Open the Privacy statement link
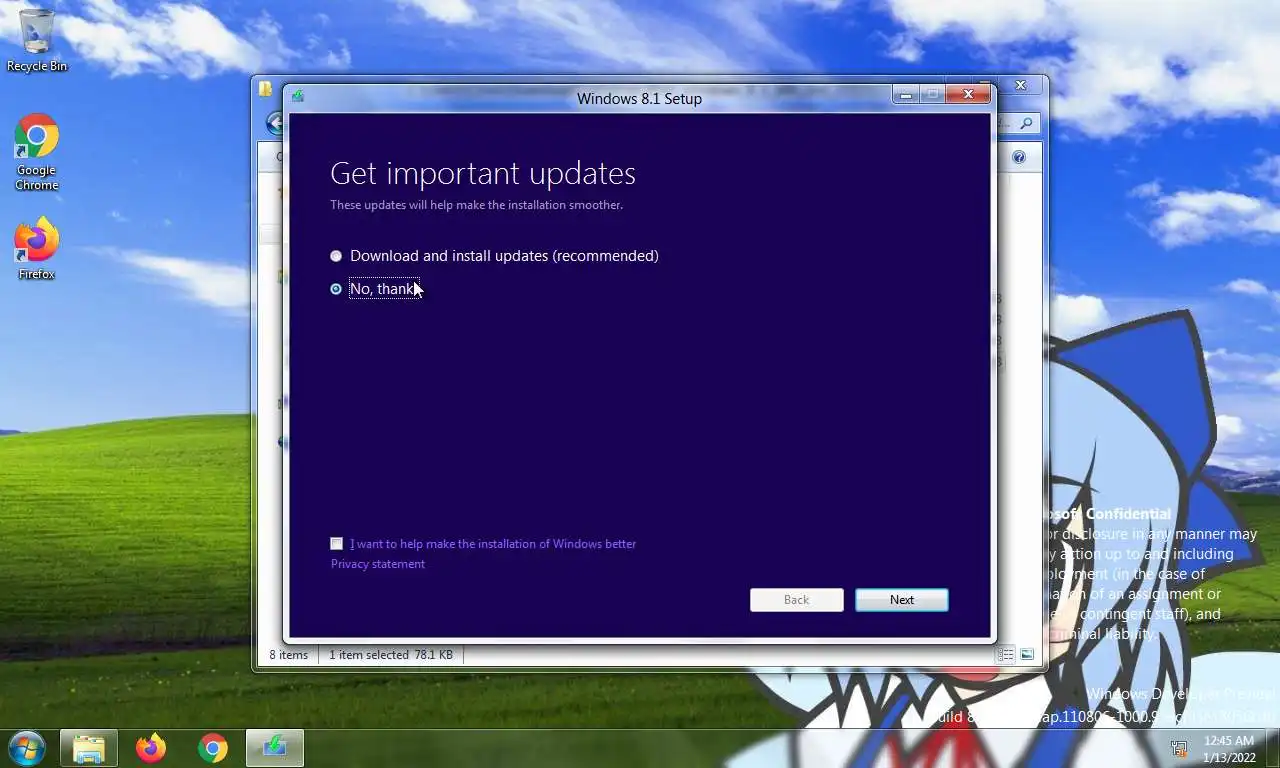The image size is (1280, 768). (x=378, y=564)
